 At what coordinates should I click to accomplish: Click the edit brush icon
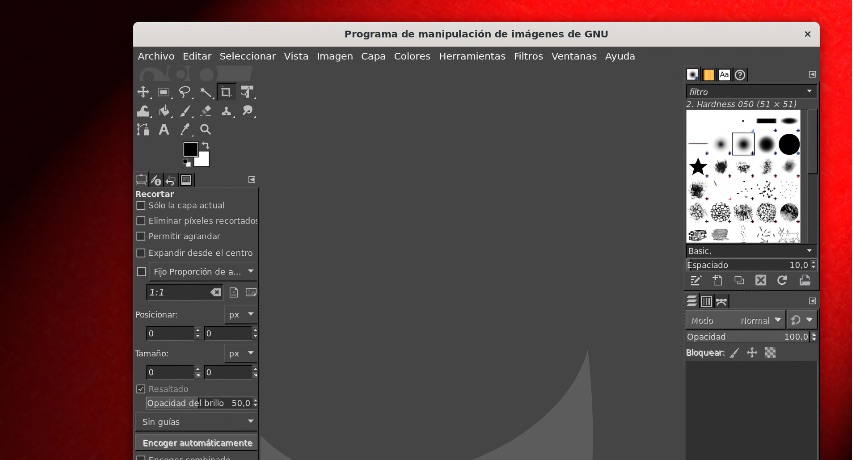pos(696,281)
